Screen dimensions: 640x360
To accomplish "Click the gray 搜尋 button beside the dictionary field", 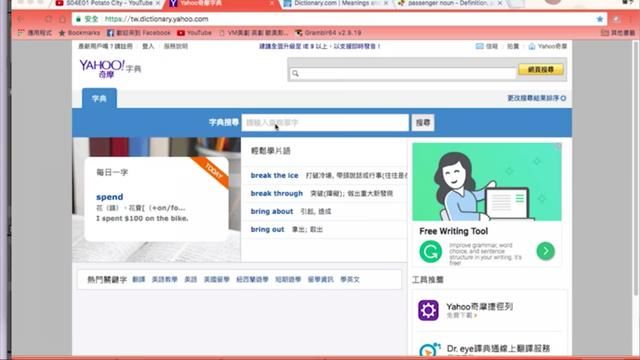I will tap(422, 122).
